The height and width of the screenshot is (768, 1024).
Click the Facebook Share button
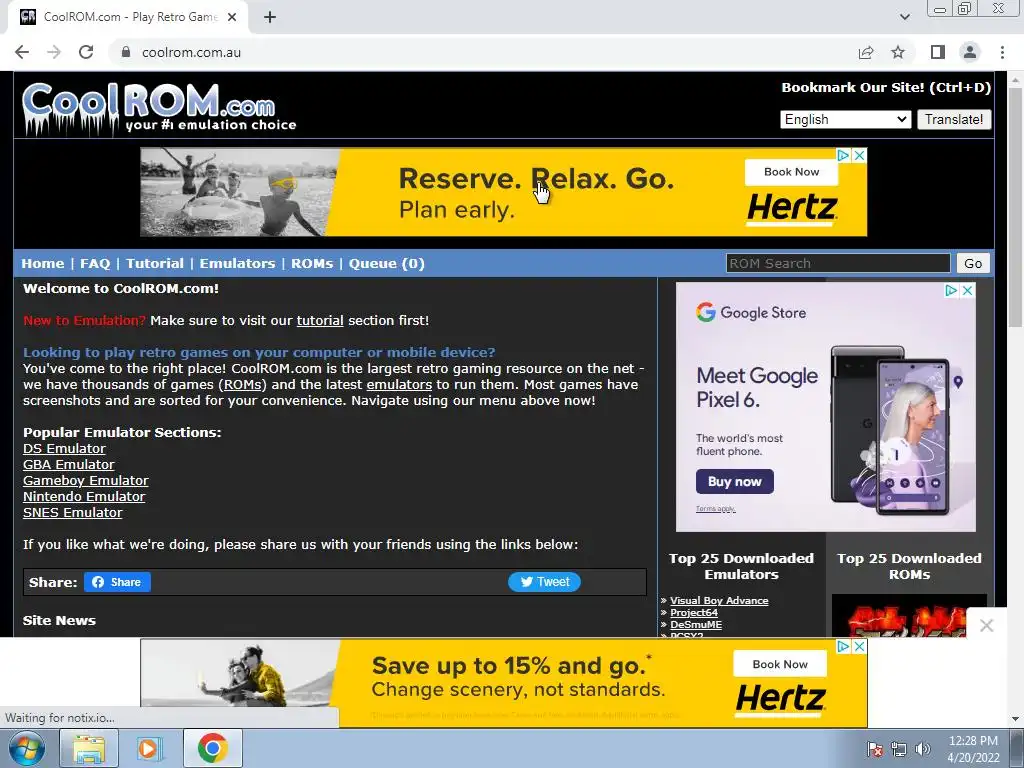(x=118, y=582)
